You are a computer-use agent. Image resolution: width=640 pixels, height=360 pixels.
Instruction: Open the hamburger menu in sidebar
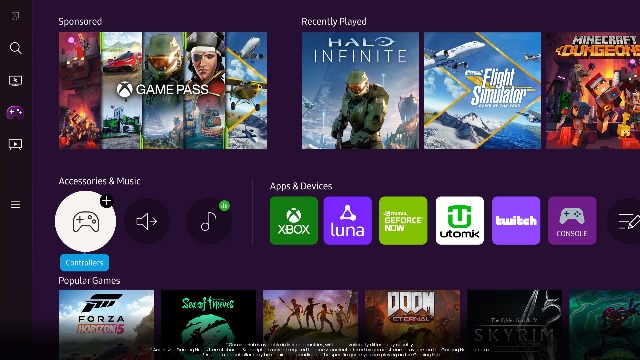16,204
